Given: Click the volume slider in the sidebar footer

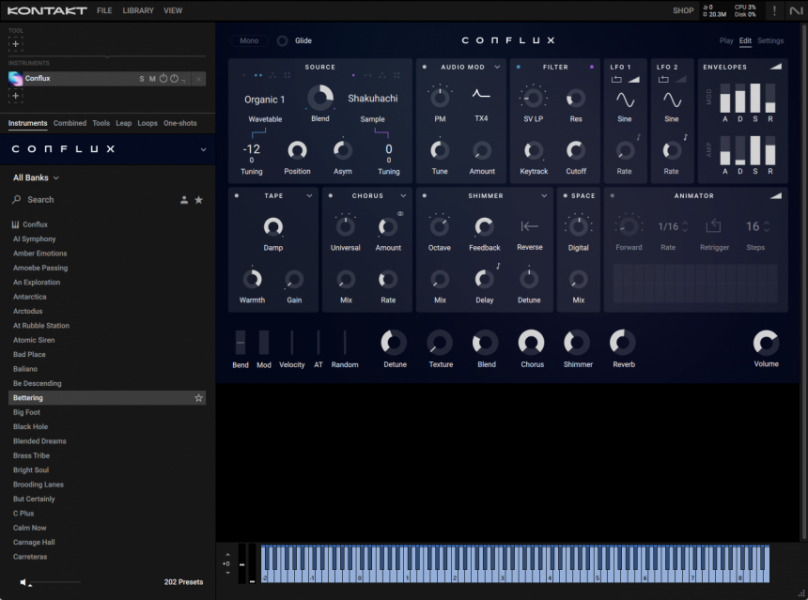Looking at the screenshot, I should coord(58,583).
